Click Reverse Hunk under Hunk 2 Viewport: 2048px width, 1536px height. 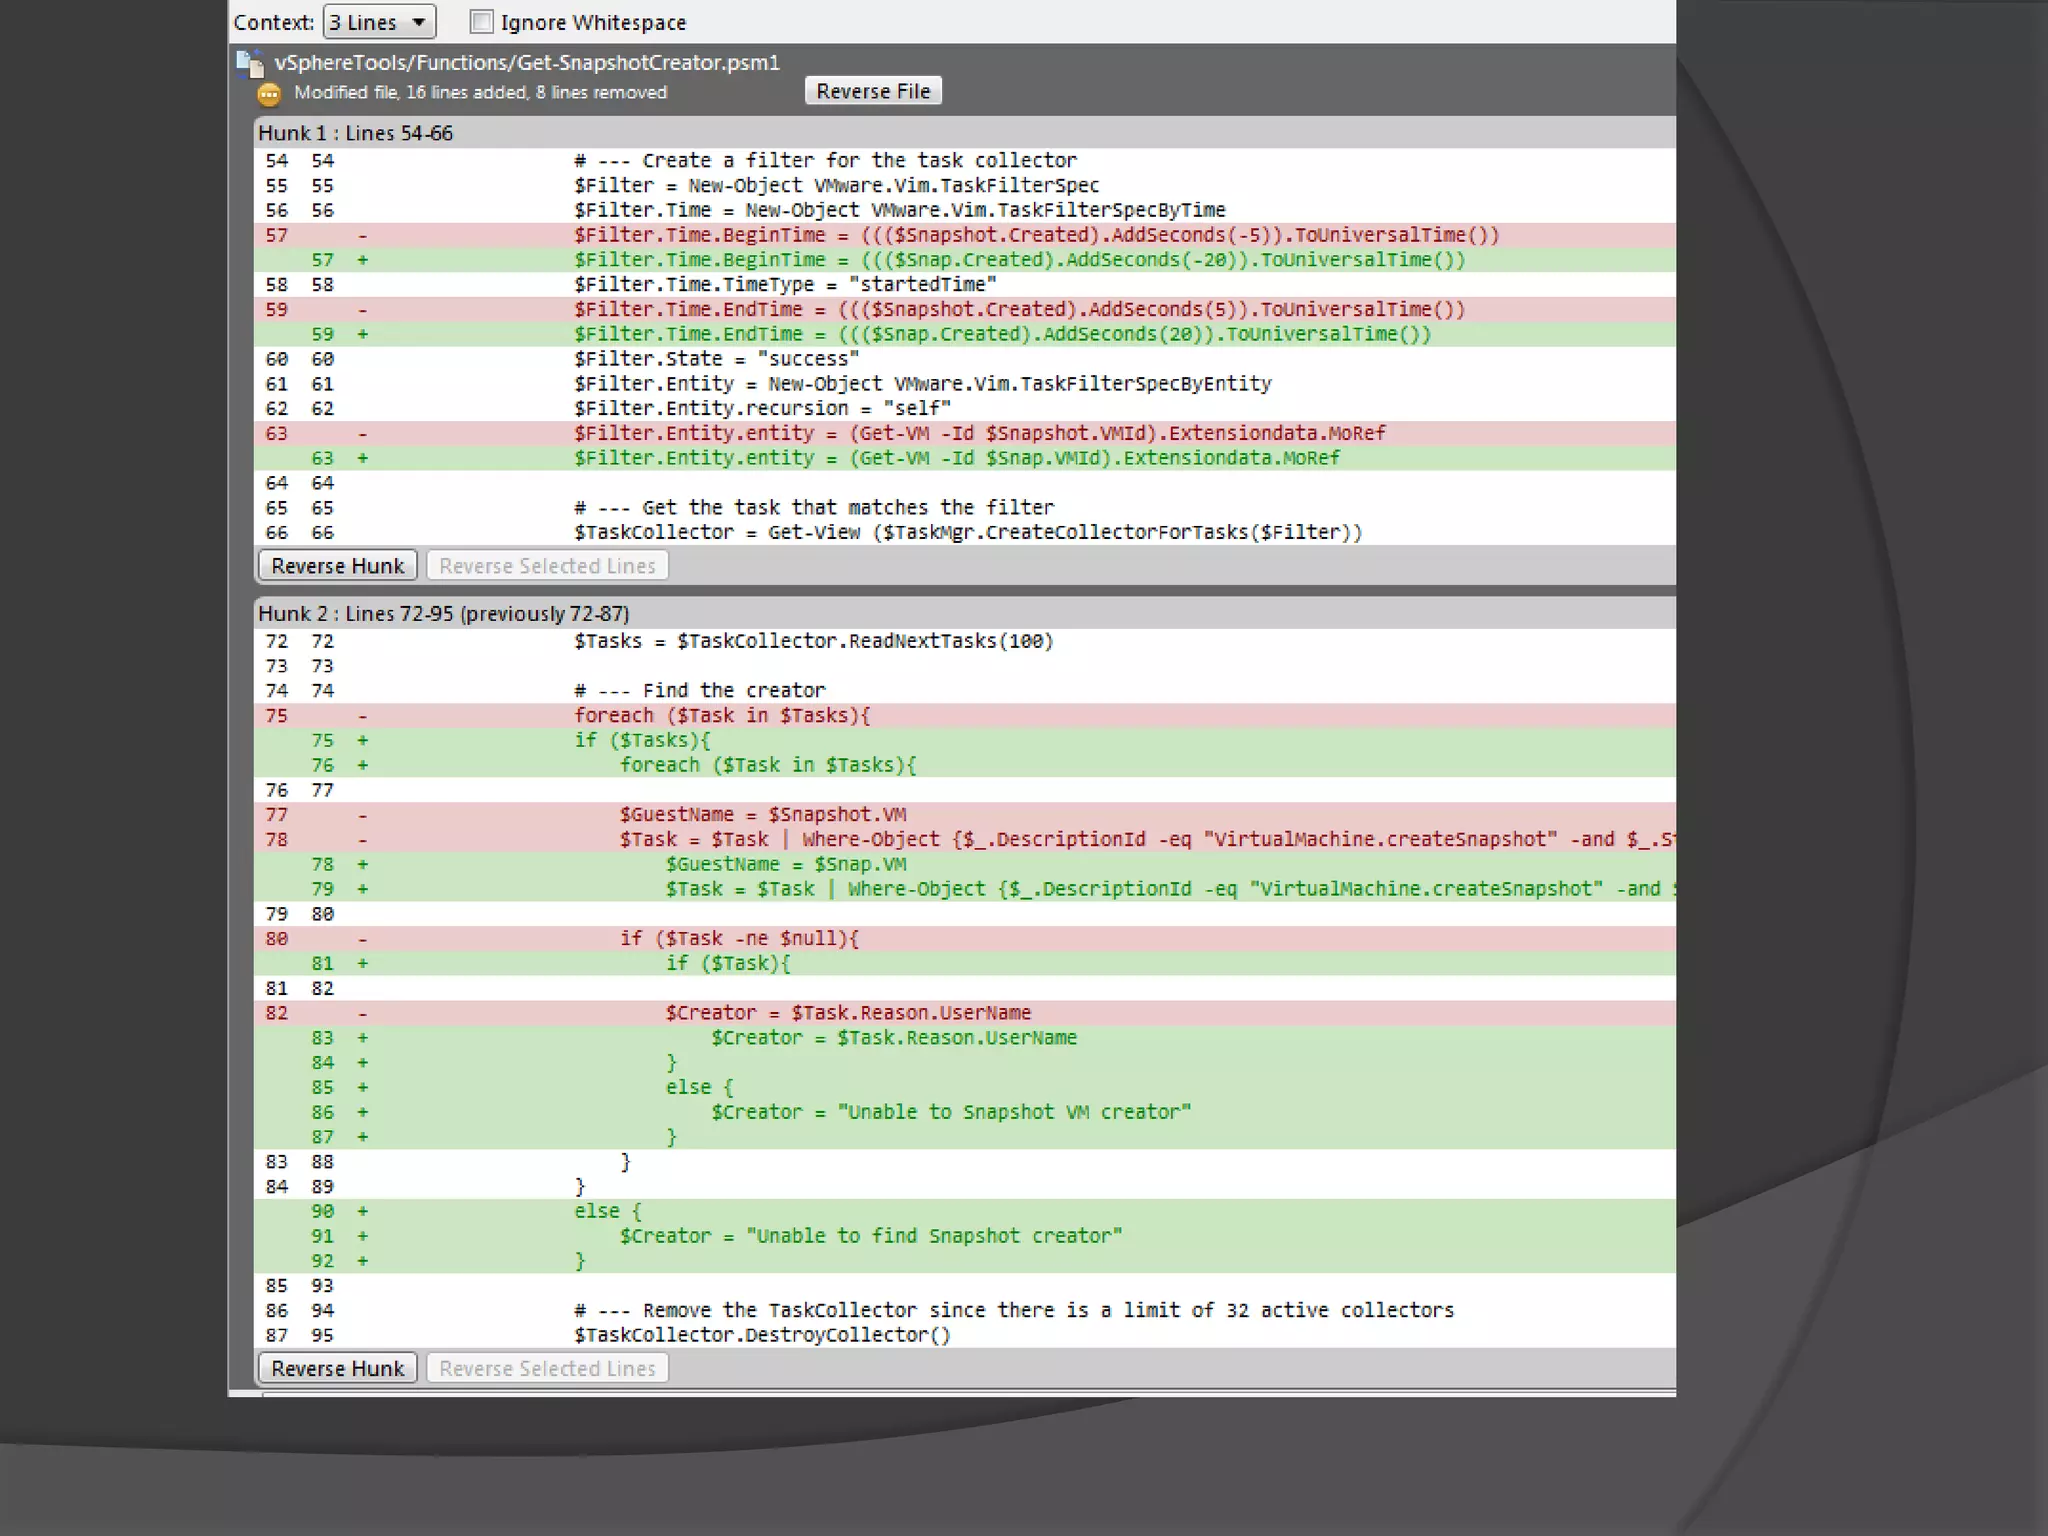click(337, 1368)
